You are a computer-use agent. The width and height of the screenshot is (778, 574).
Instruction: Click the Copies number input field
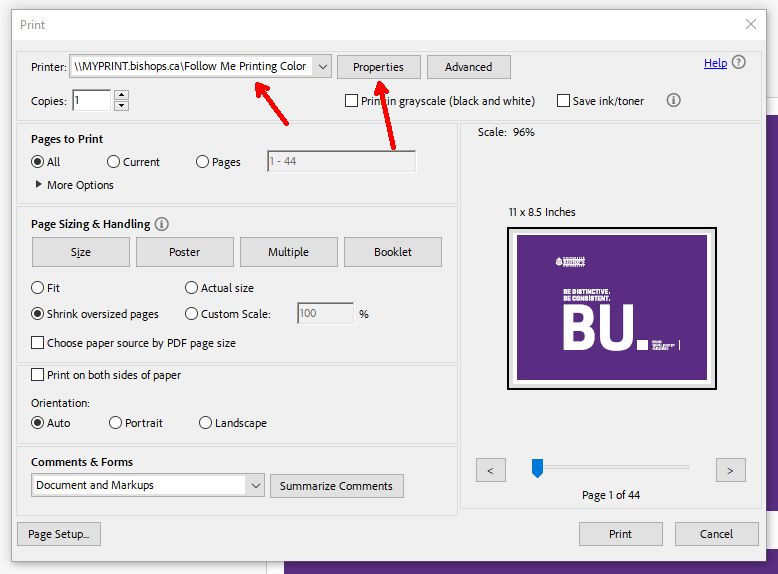click(90, 100)
